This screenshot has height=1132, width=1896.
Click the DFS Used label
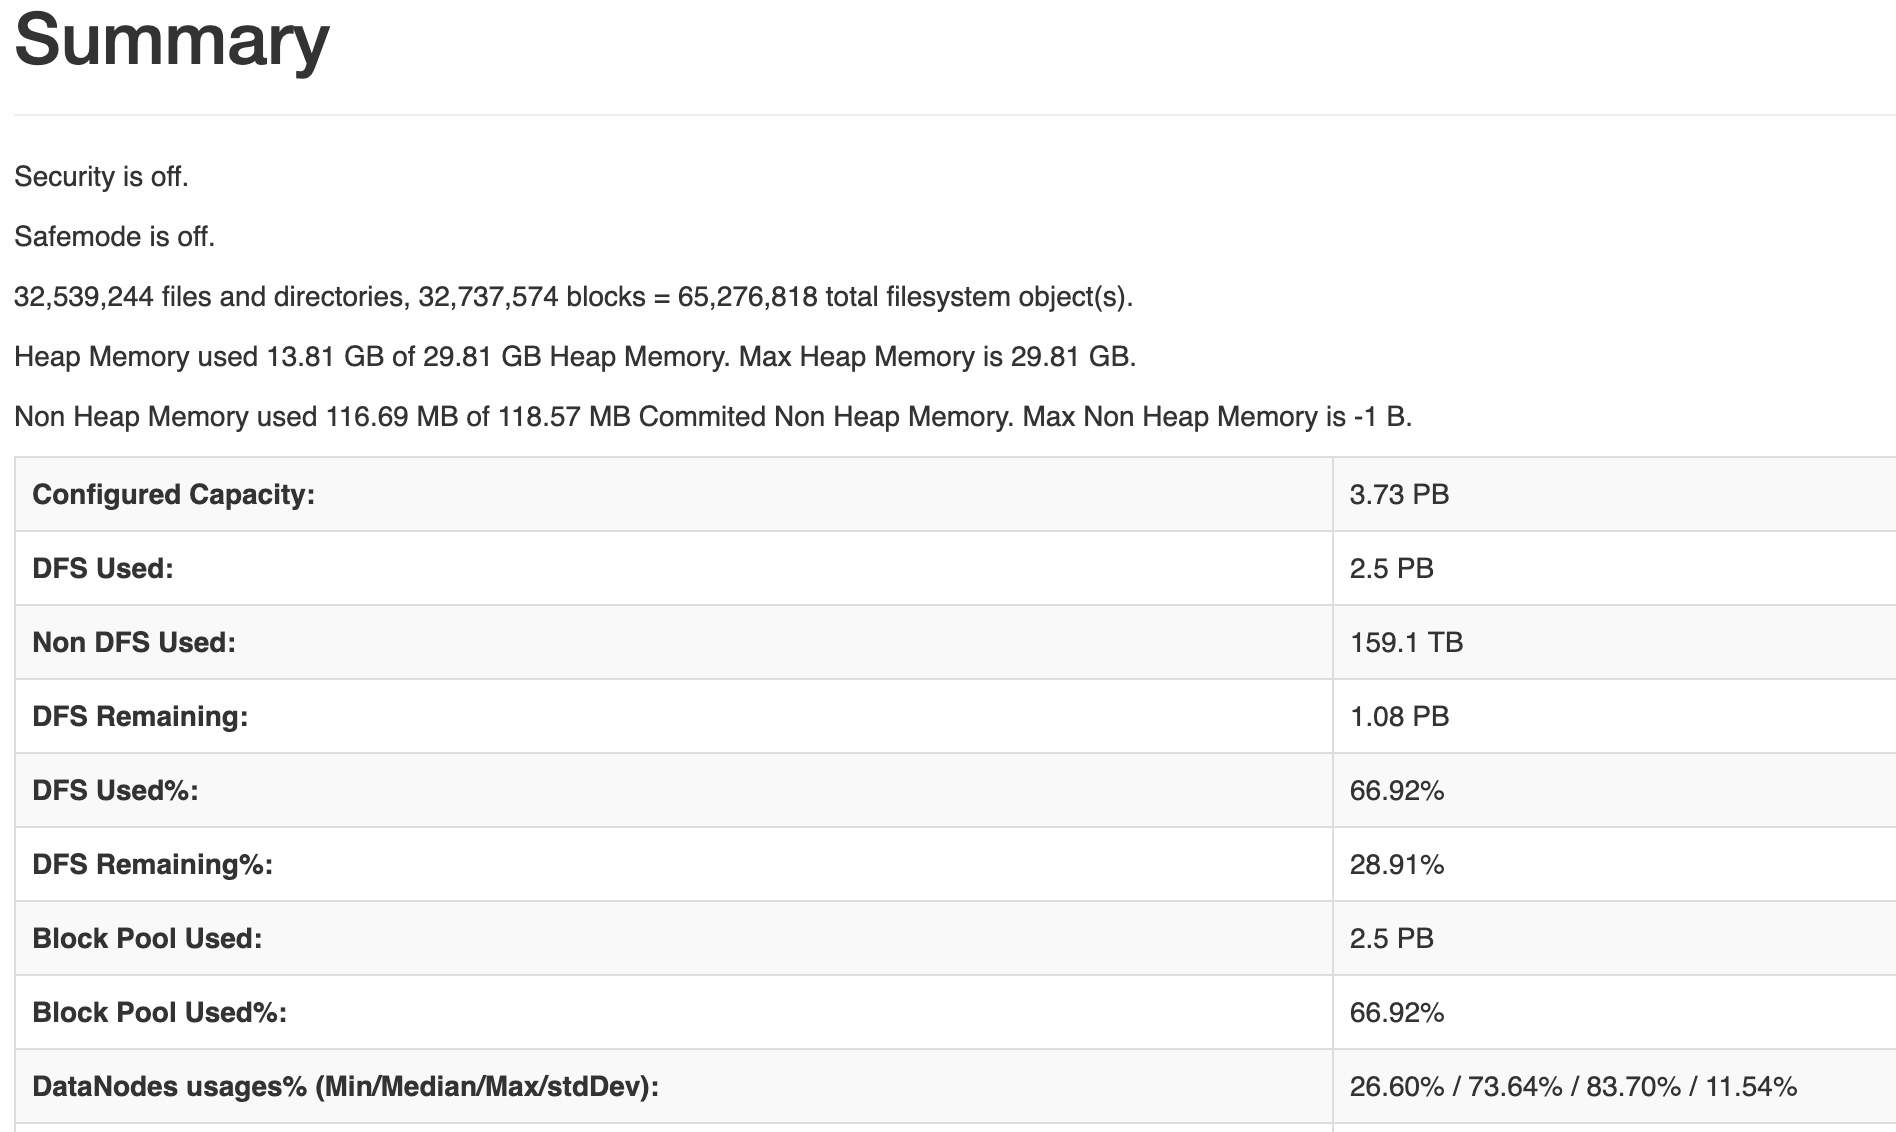[x=103, y=569]
